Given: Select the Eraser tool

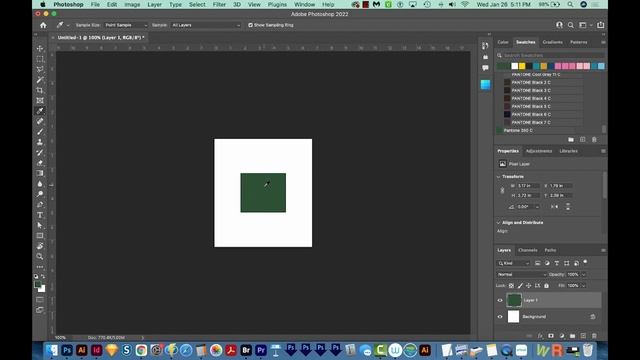Looking at the screenshot, I should point(40,163).
